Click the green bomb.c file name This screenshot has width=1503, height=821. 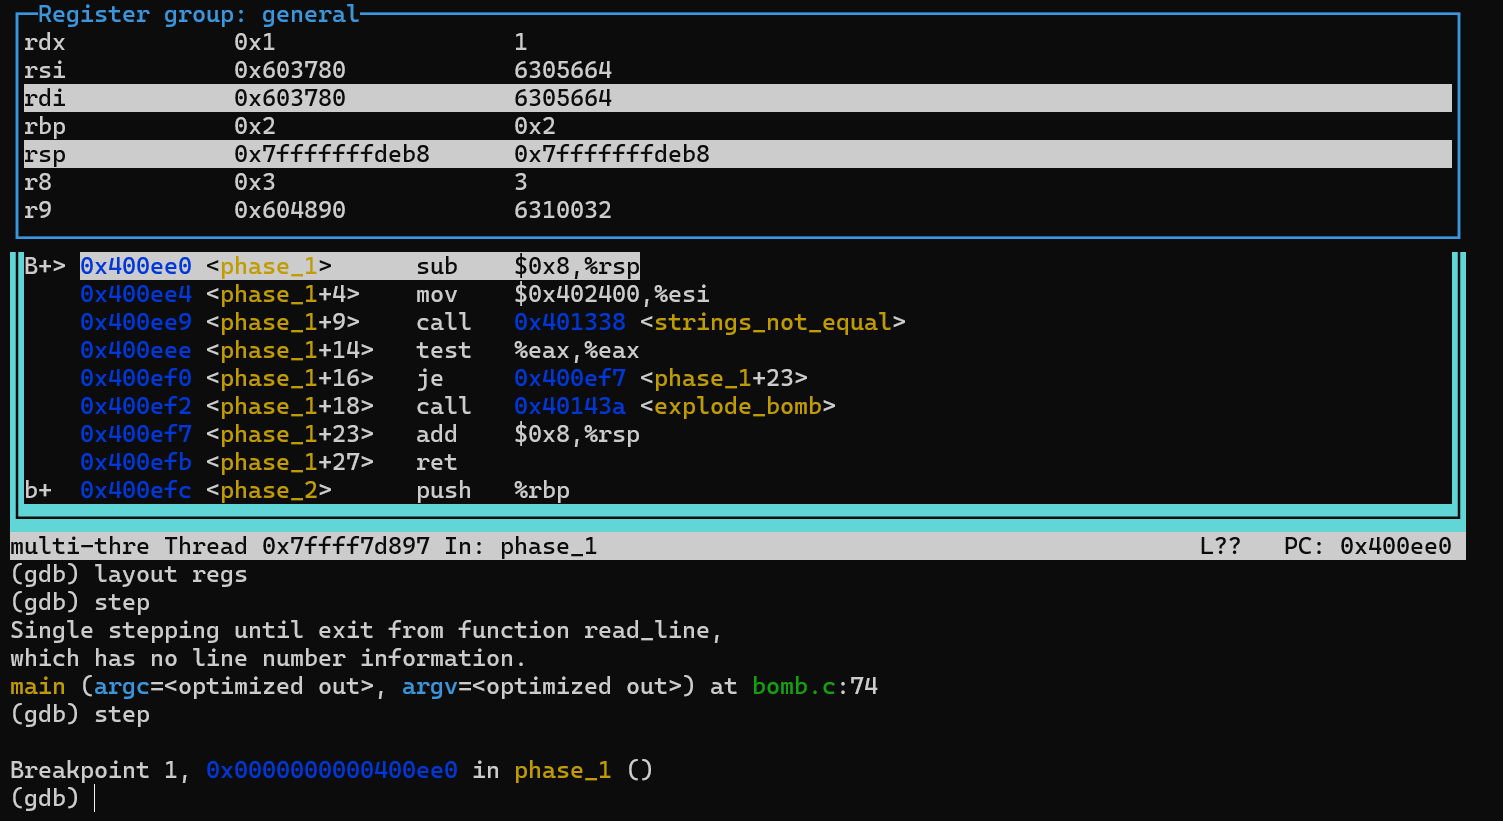794,686
